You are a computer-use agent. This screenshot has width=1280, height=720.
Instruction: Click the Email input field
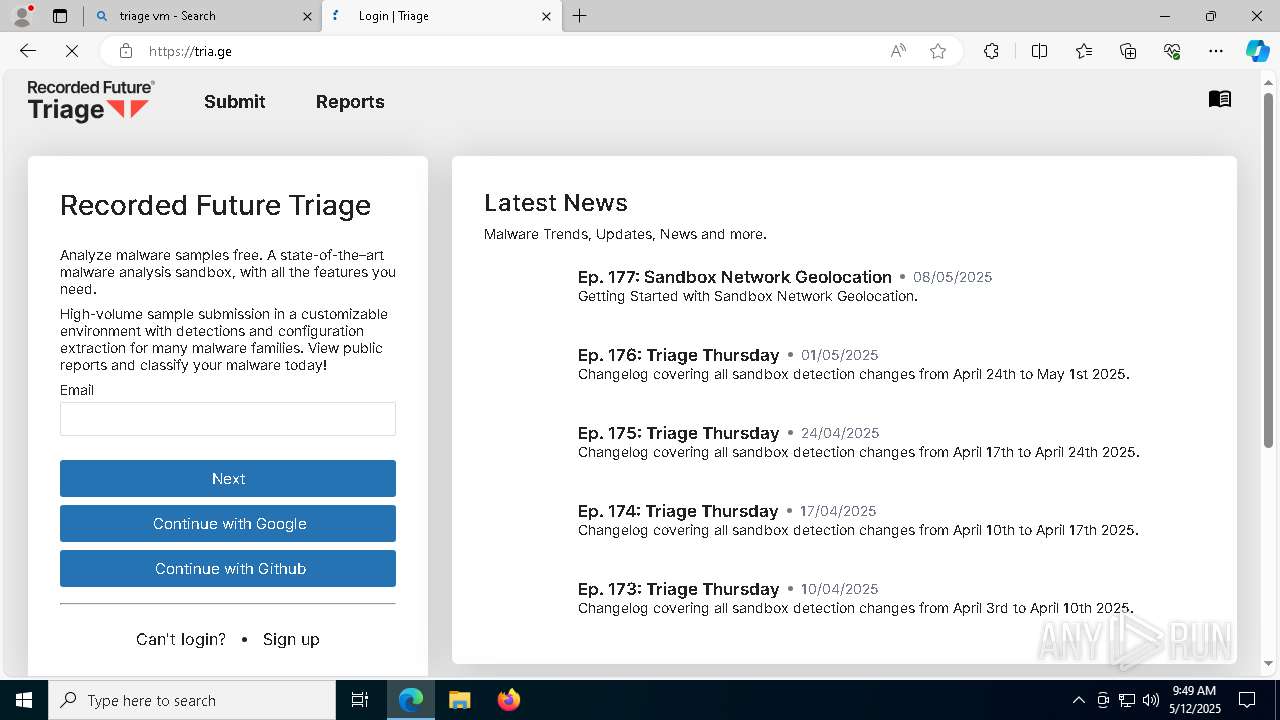coord(228,419)
